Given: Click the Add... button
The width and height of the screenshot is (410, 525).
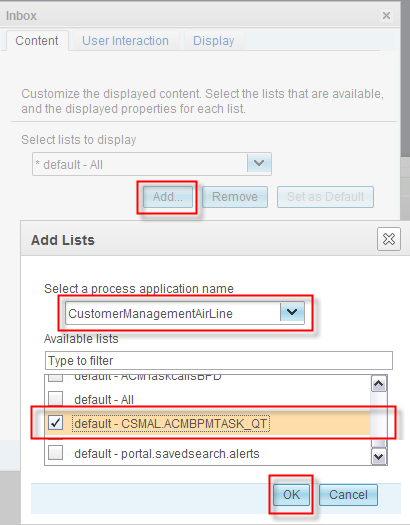Looking at the screenshot, I should [x=168, y=197].
